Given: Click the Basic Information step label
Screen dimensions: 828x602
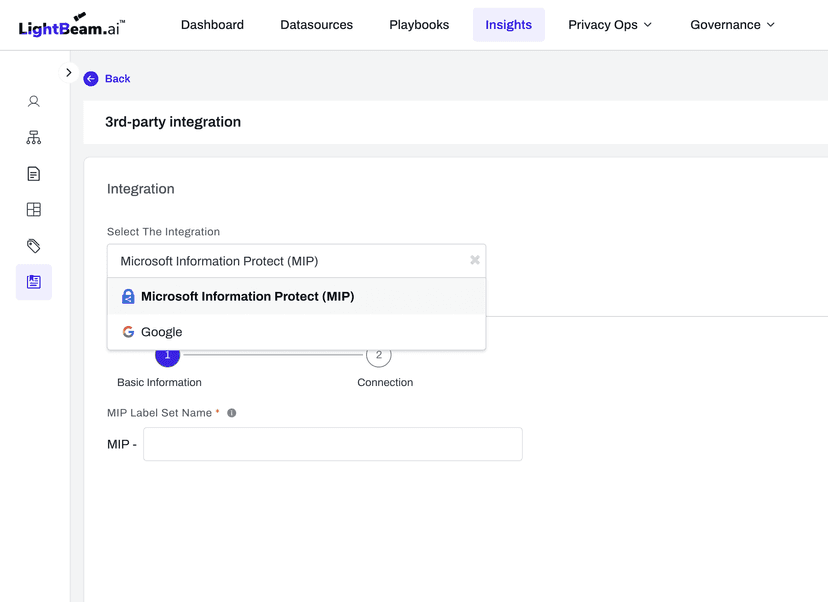Looking at the screenshot, I should click(x=159, y=382).
